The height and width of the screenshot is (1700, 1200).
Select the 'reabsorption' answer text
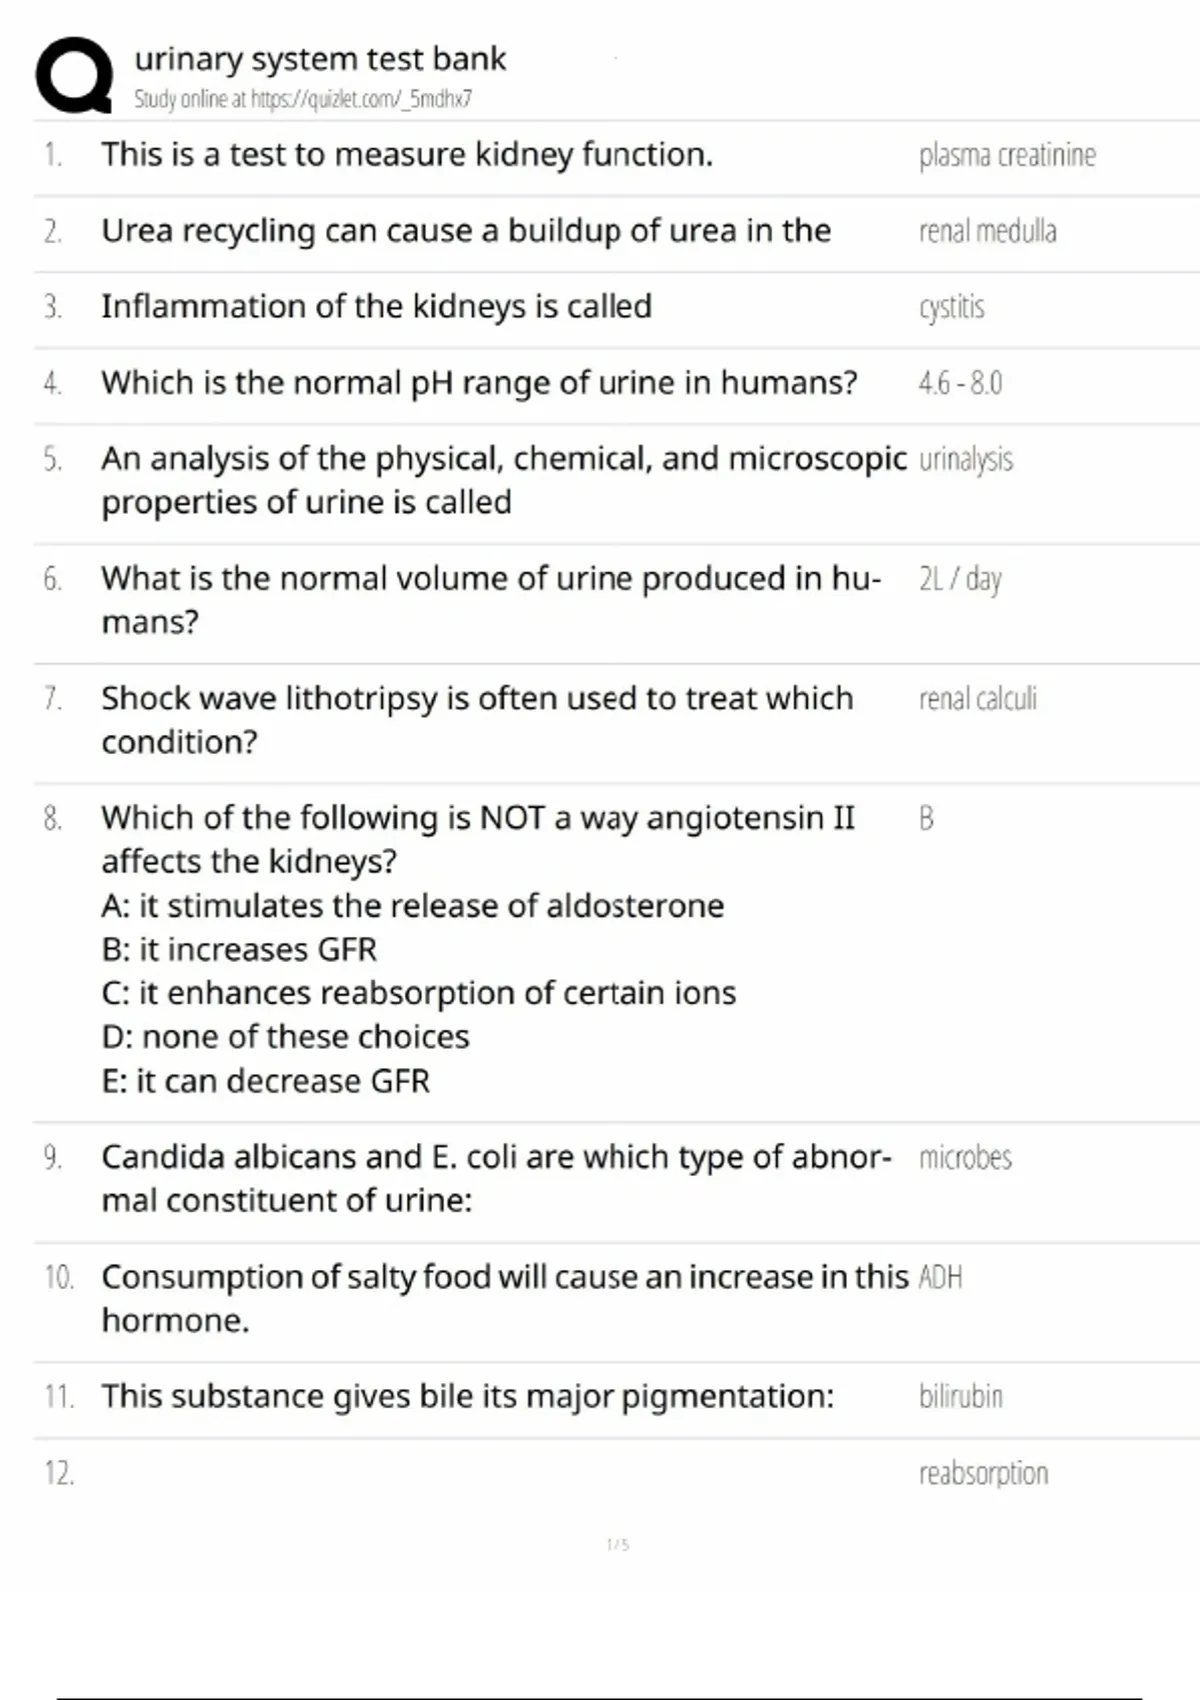(x=983, y=1473)
